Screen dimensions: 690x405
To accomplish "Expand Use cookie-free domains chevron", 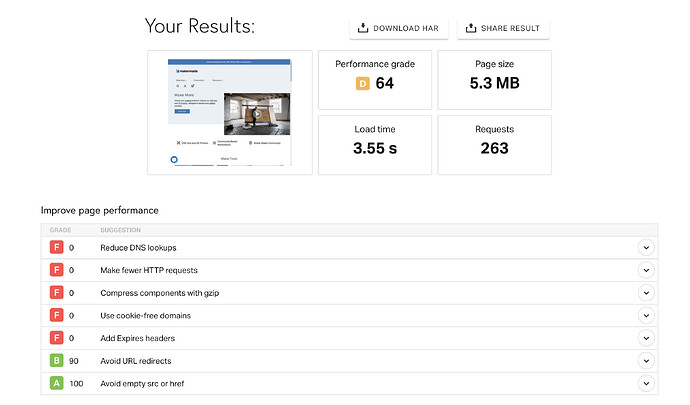I will 645,316.
